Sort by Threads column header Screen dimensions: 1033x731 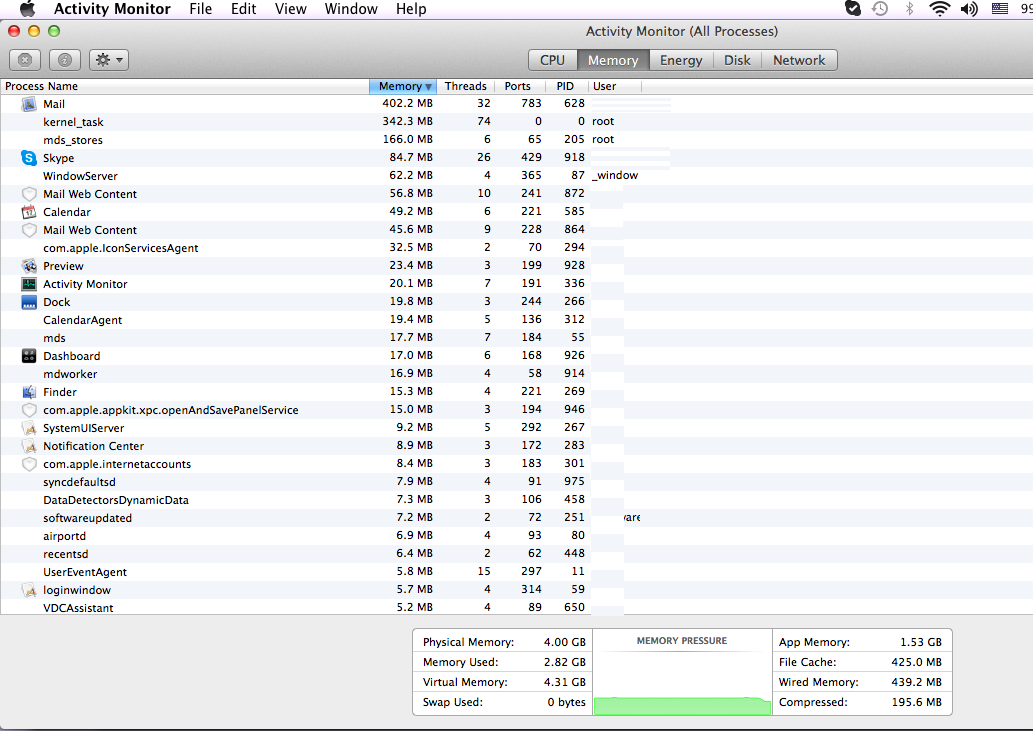(465, 86)
